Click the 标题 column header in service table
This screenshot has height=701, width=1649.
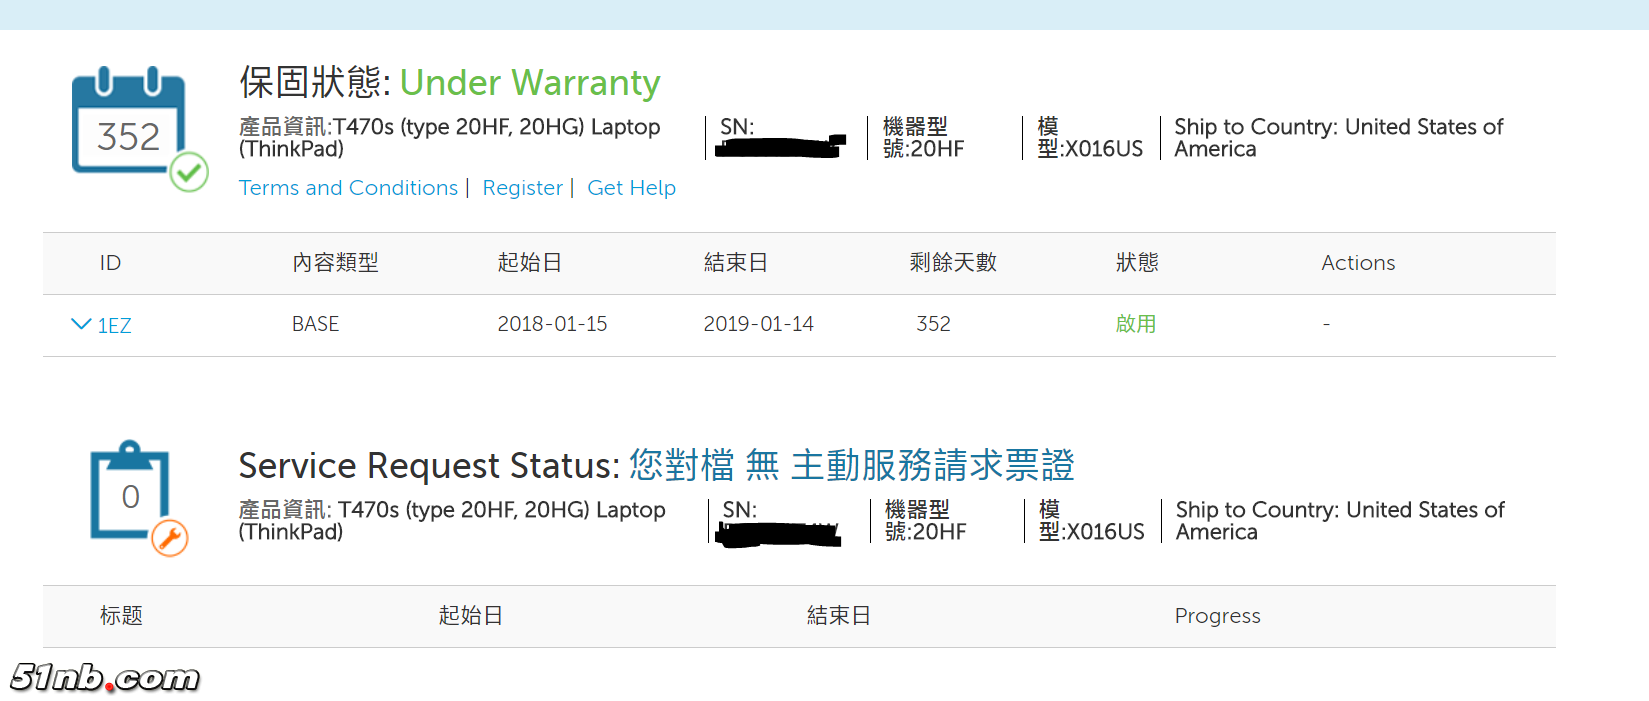[121, 616]
